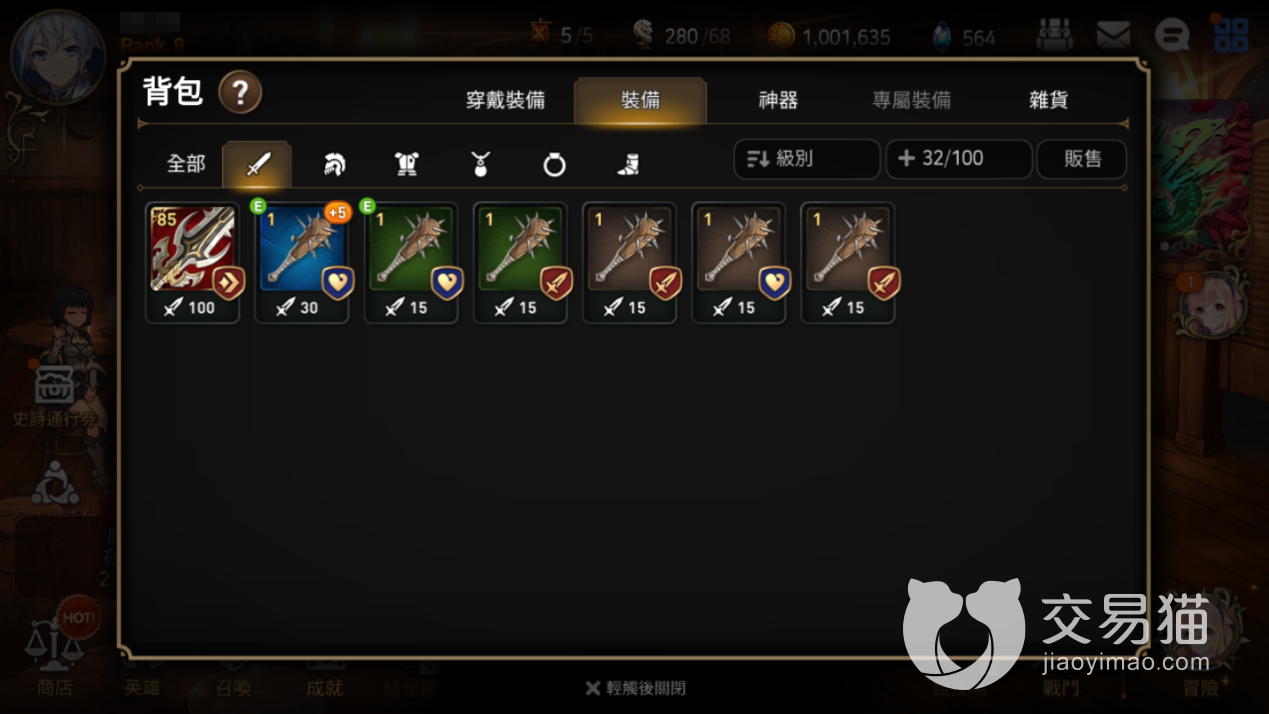Select the boots filter icon
1269x714 pixels.
click(628, 164)
